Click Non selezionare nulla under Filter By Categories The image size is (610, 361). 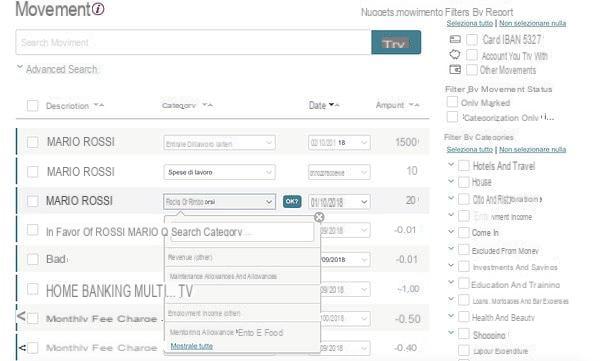point(533,149)
